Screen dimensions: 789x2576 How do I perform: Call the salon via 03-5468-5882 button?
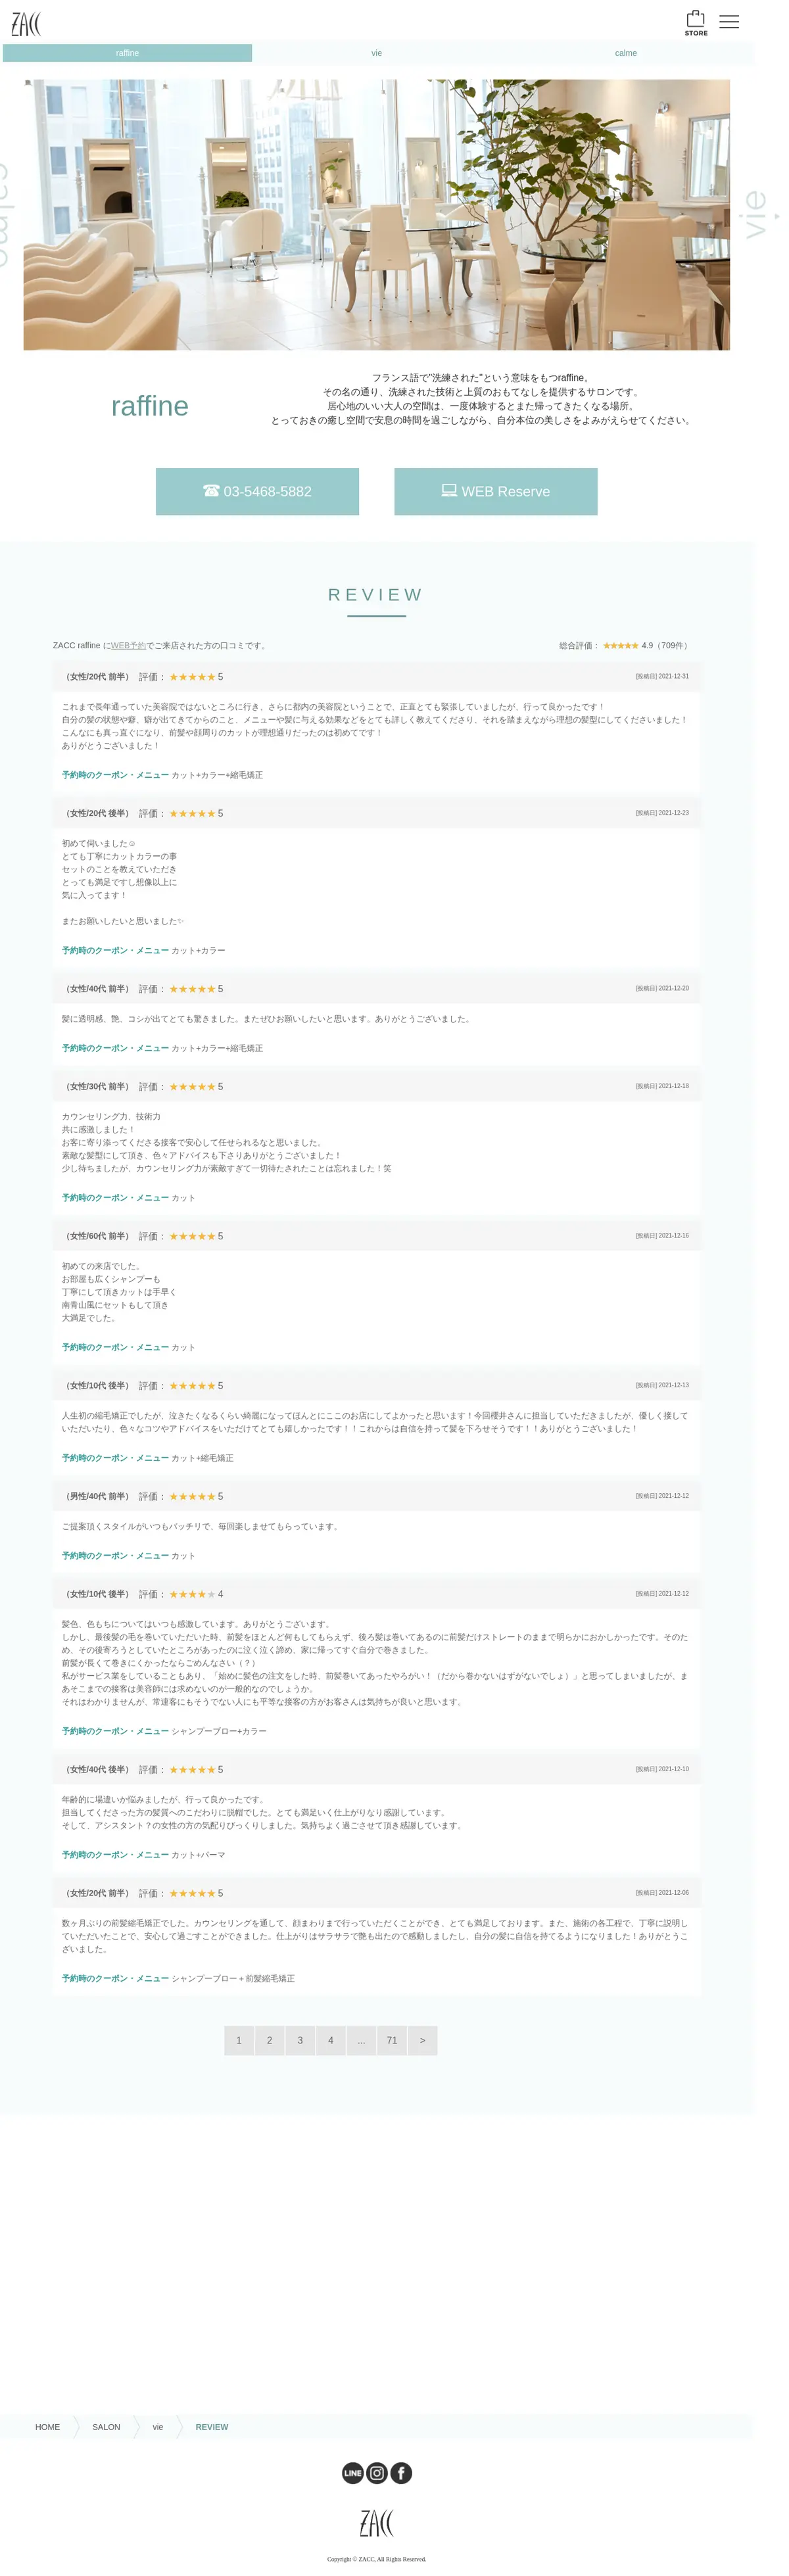click(257, 491)
